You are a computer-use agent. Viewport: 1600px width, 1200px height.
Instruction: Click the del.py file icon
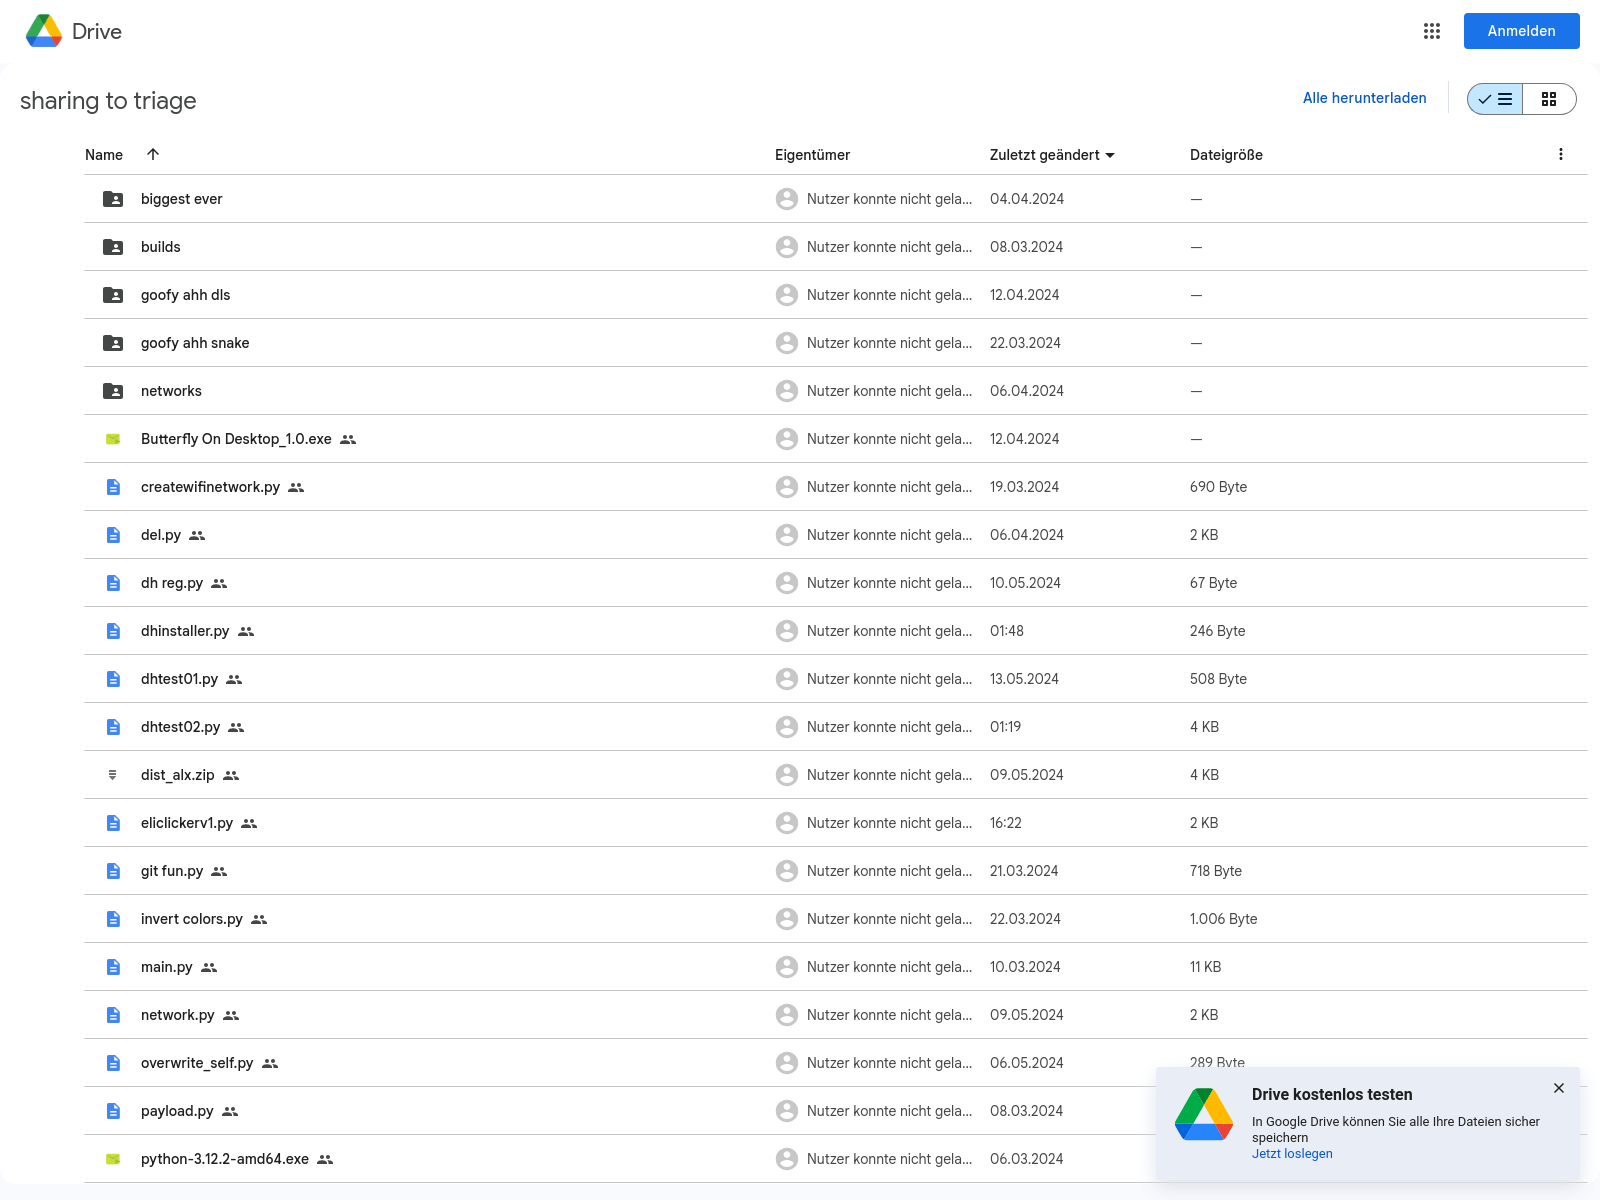[x=113, y=535]
